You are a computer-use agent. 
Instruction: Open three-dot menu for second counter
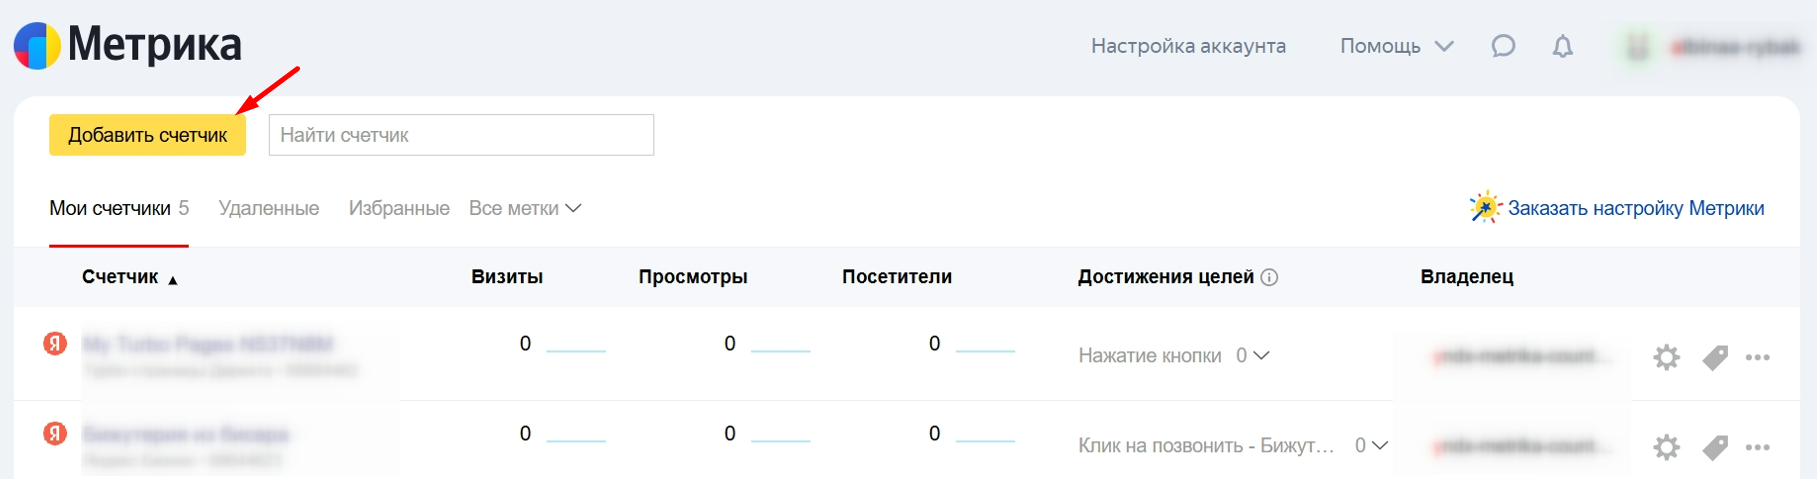(1757, 447)
